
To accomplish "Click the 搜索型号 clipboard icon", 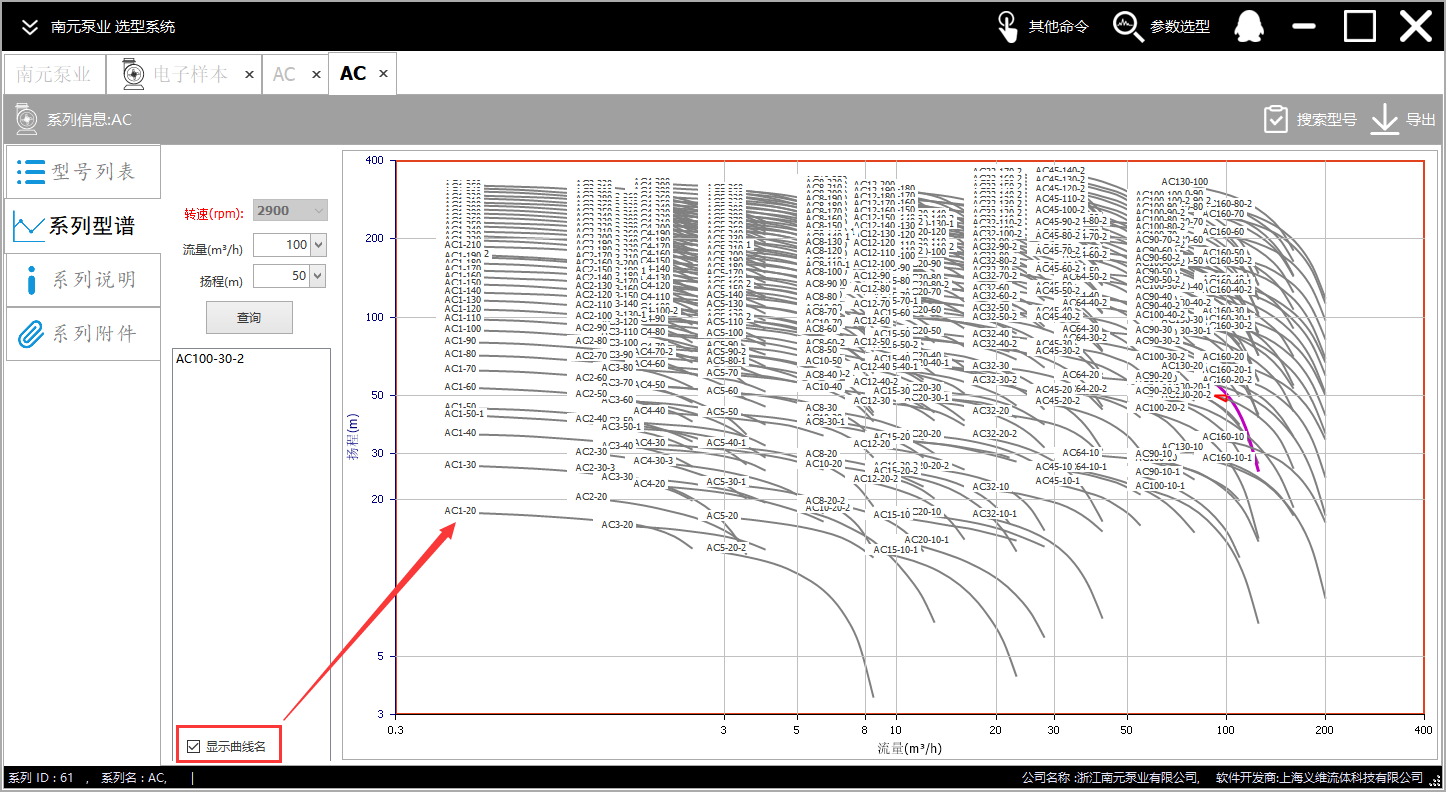I will coord(1275,119).
